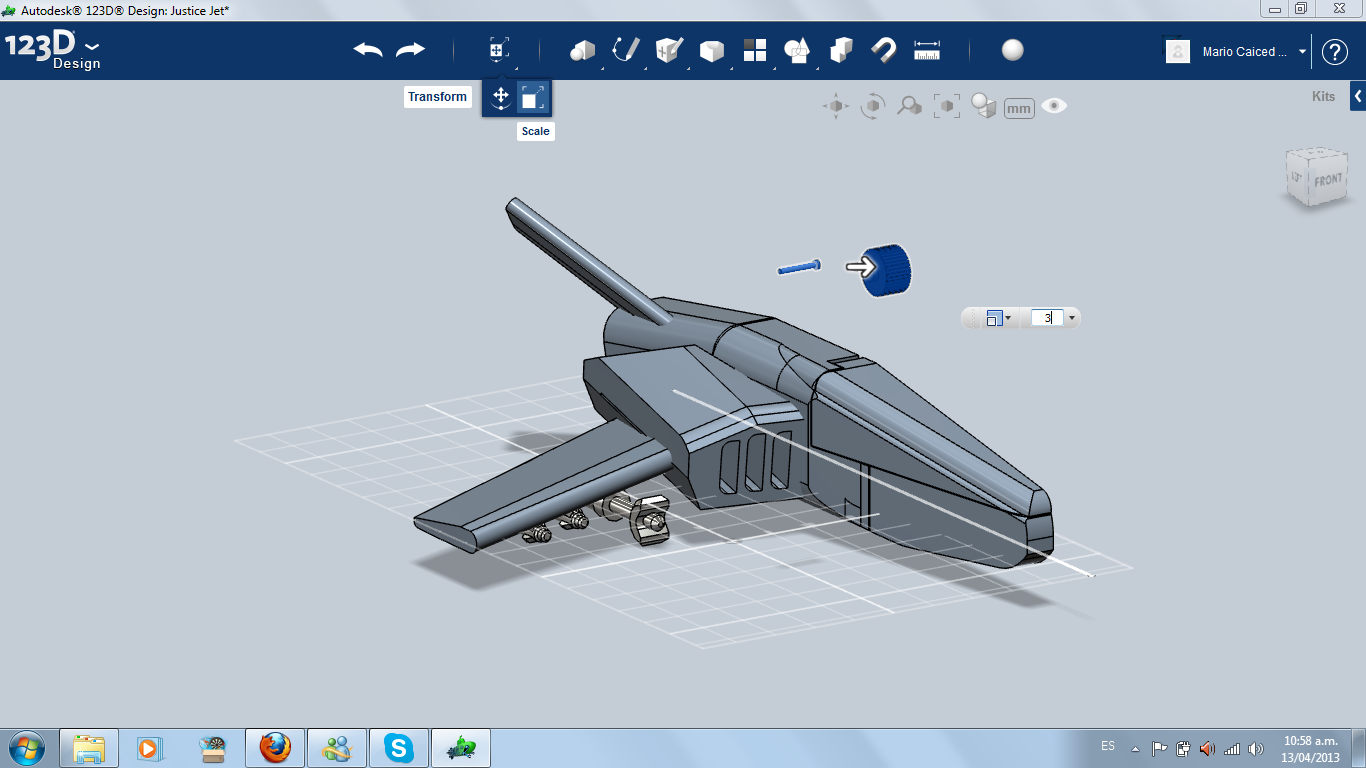Toggle visibility with the eye icon
1366x768 pixels.
1054,106
